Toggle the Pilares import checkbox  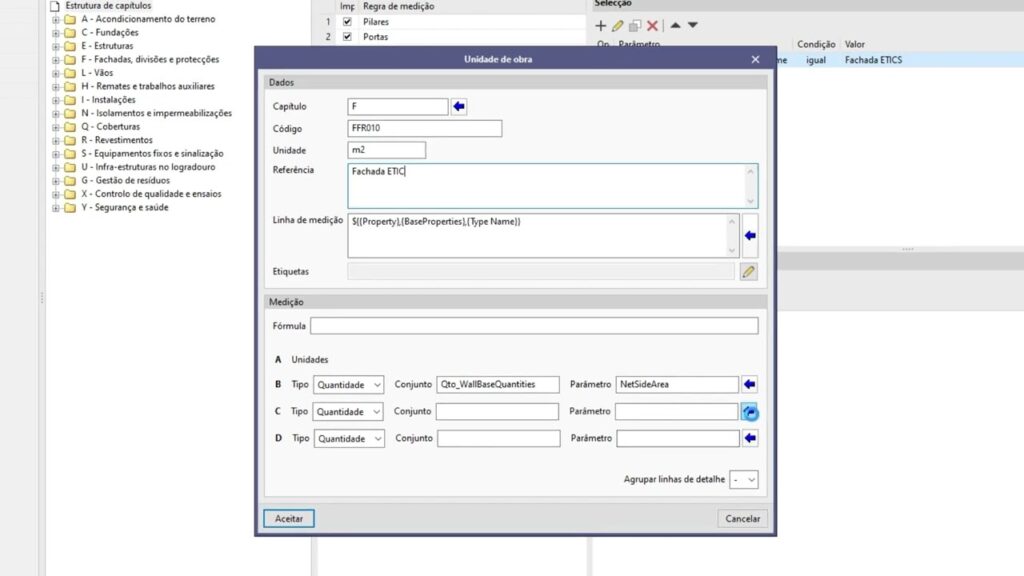coord(347,21)
